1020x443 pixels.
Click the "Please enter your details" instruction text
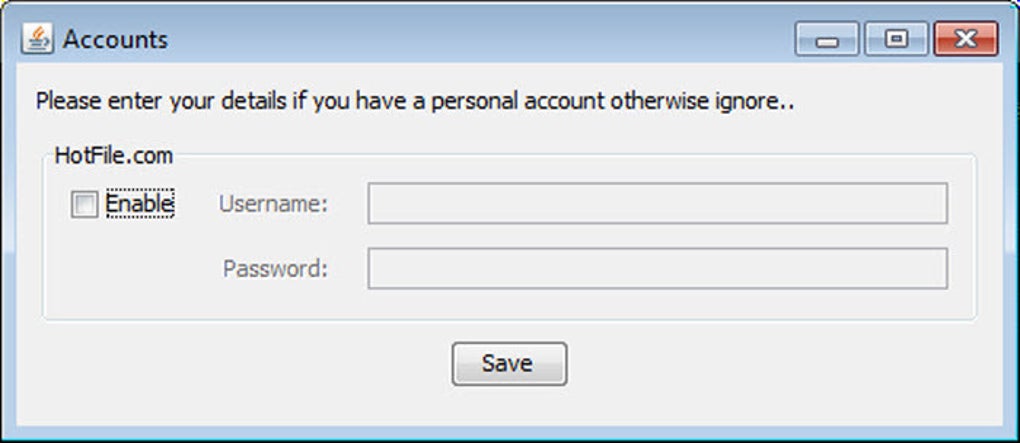(414, 101)
